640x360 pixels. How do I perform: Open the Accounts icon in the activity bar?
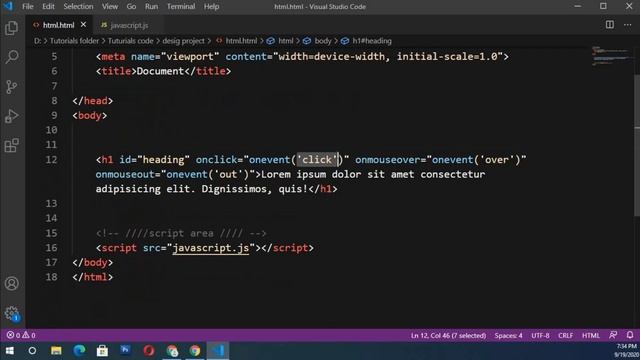pos(11,283)
